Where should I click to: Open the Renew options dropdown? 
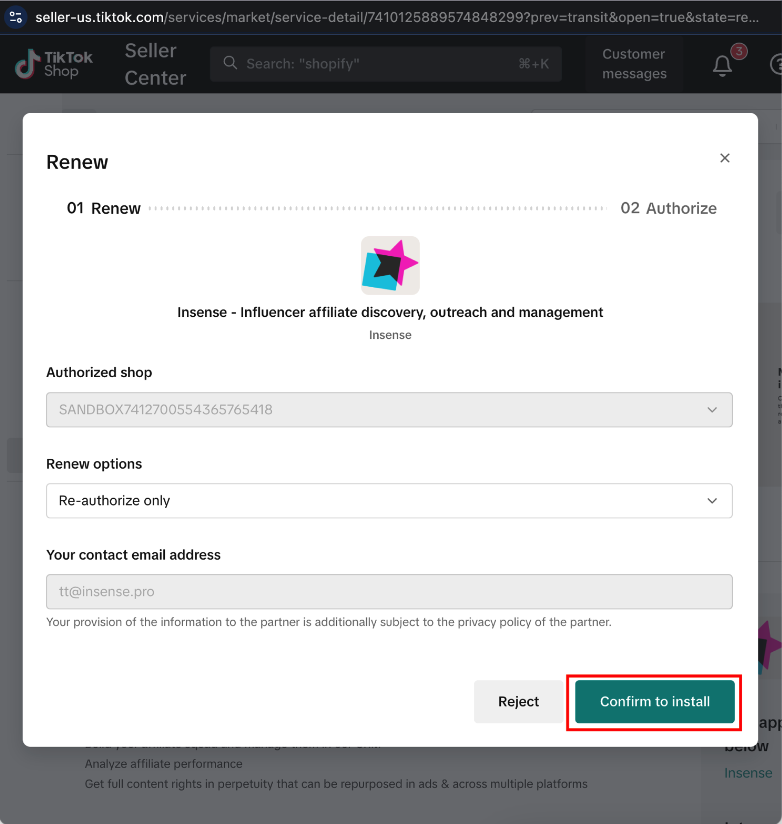tap(389, 500)
